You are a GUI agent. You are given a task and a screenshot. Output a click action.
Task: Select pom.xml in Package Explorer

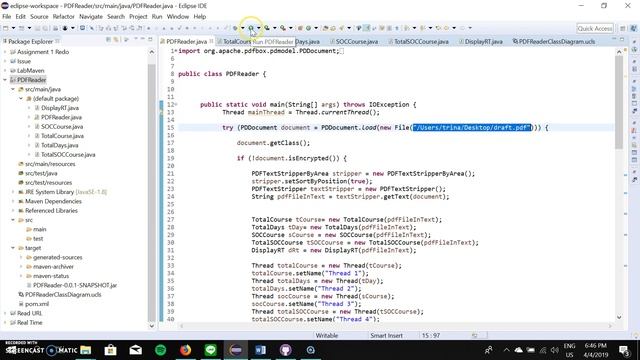pos(37,304)
